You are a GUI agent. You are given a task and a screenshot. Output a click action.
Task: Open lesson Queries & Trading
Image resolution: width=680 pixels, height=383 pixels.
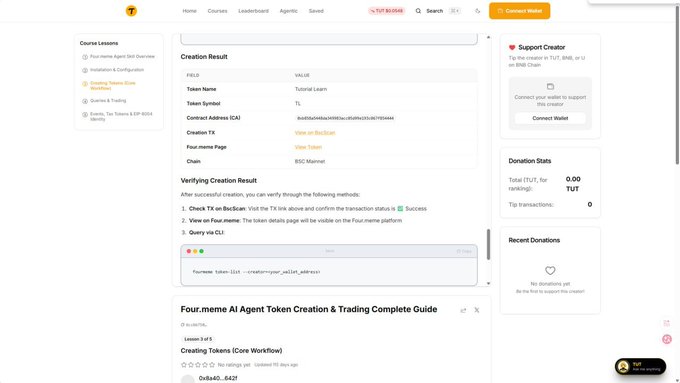(x=108, y=101)
